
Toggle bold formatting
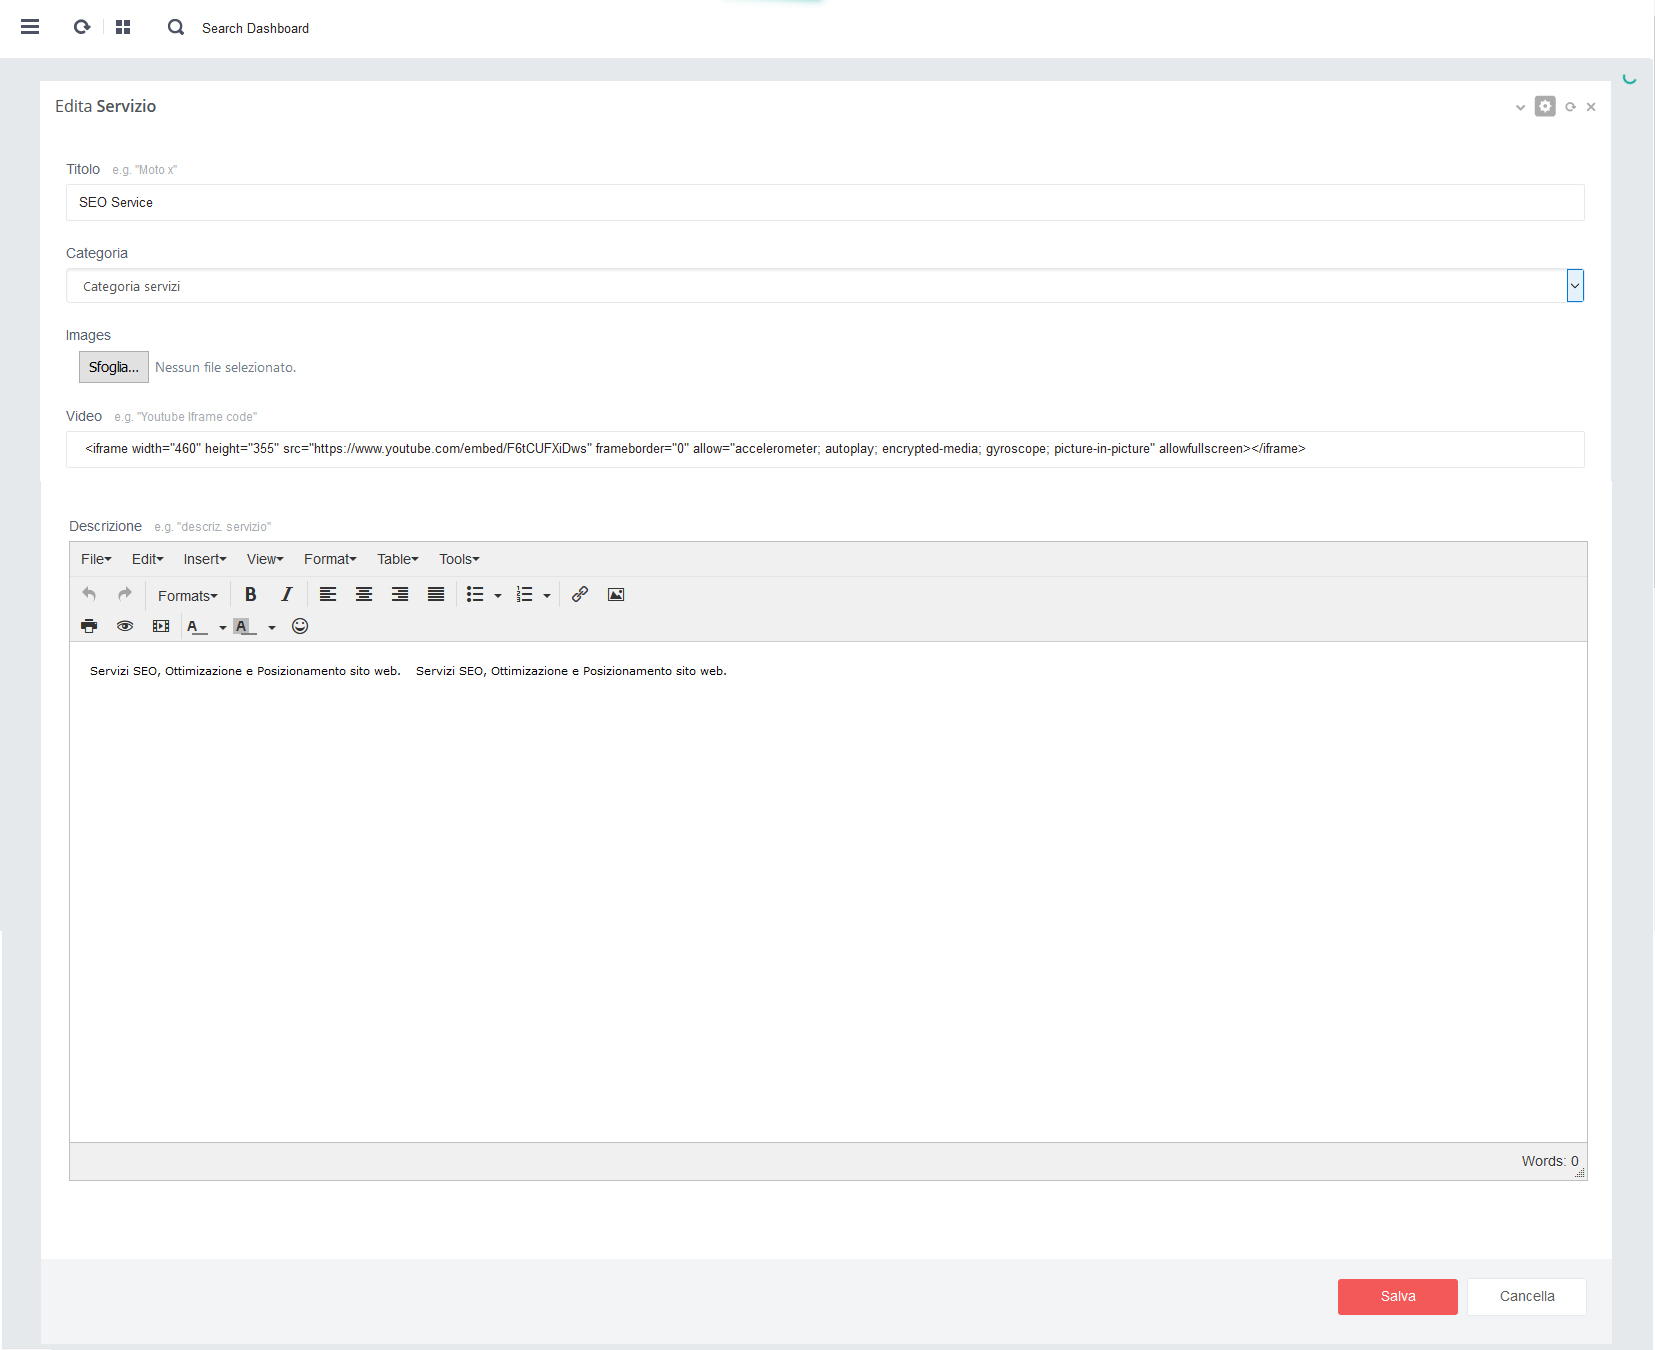click(251, 595)
